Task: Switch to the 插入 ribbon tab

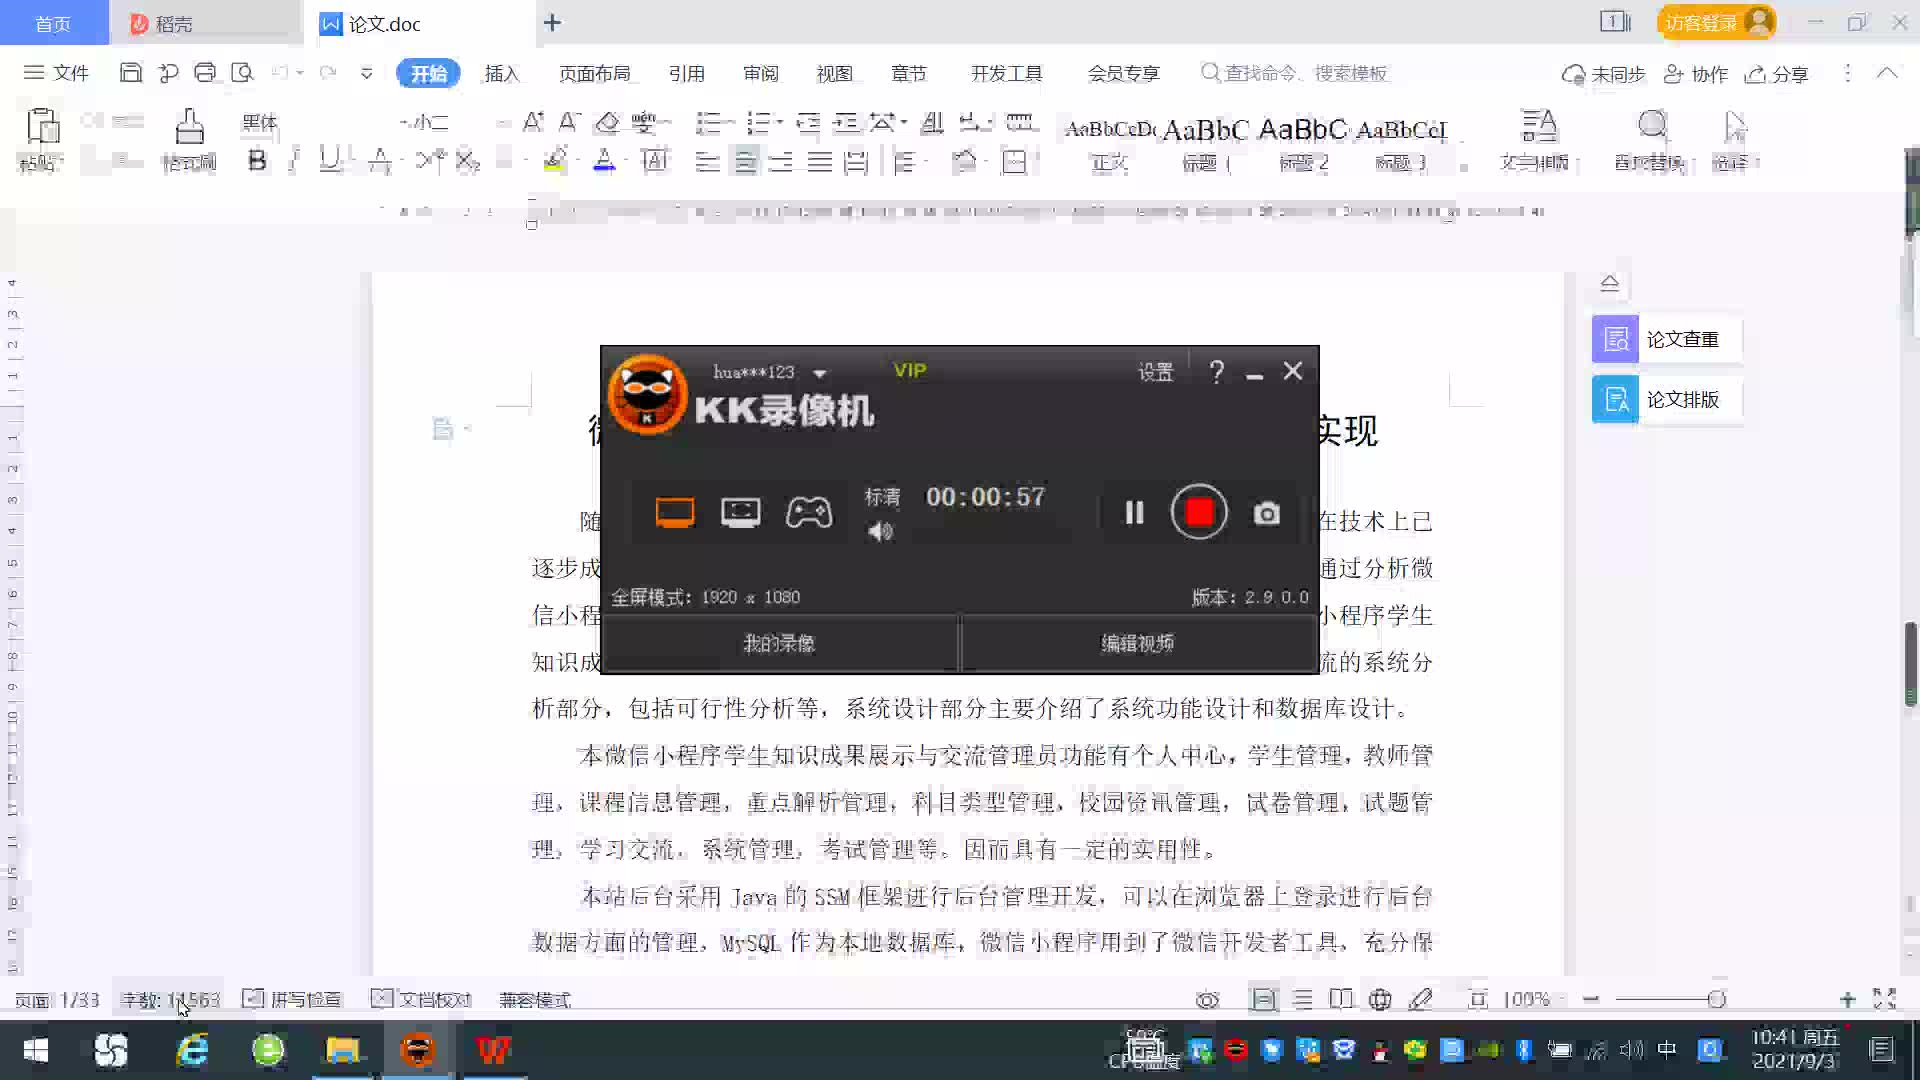Action: pos(501,74)
